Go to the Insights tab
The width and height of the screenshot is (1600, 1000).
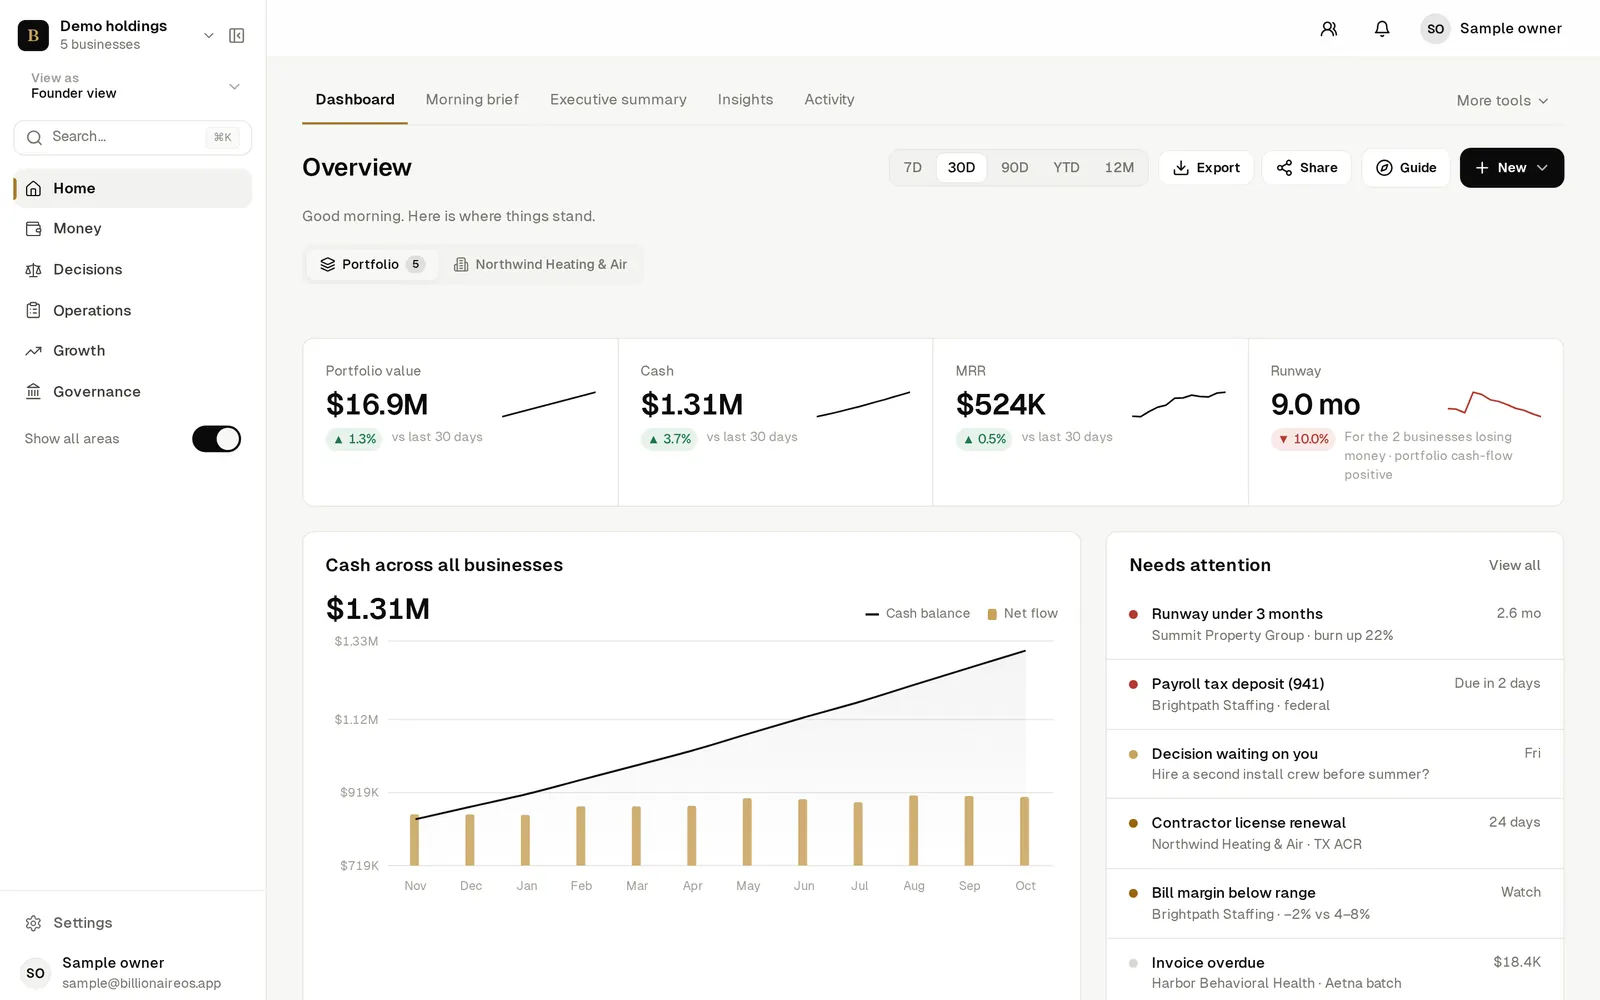(745, 100)
